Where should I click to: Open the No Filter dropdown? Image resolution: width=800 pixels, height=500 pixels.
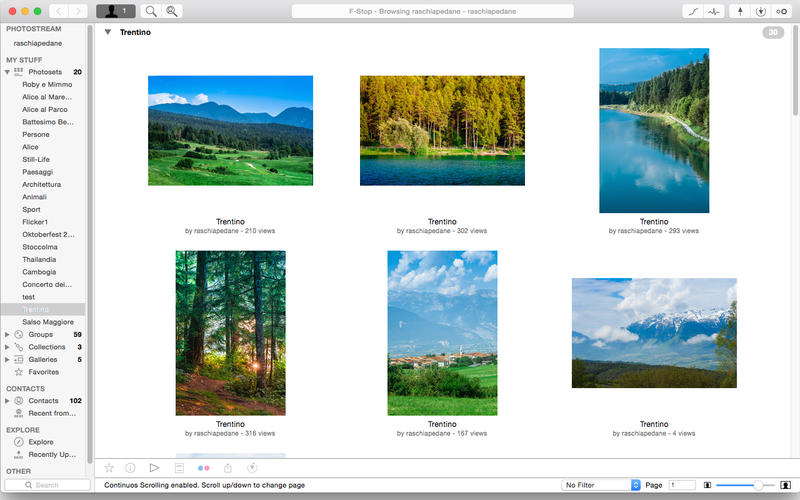(x=601, y=485)
